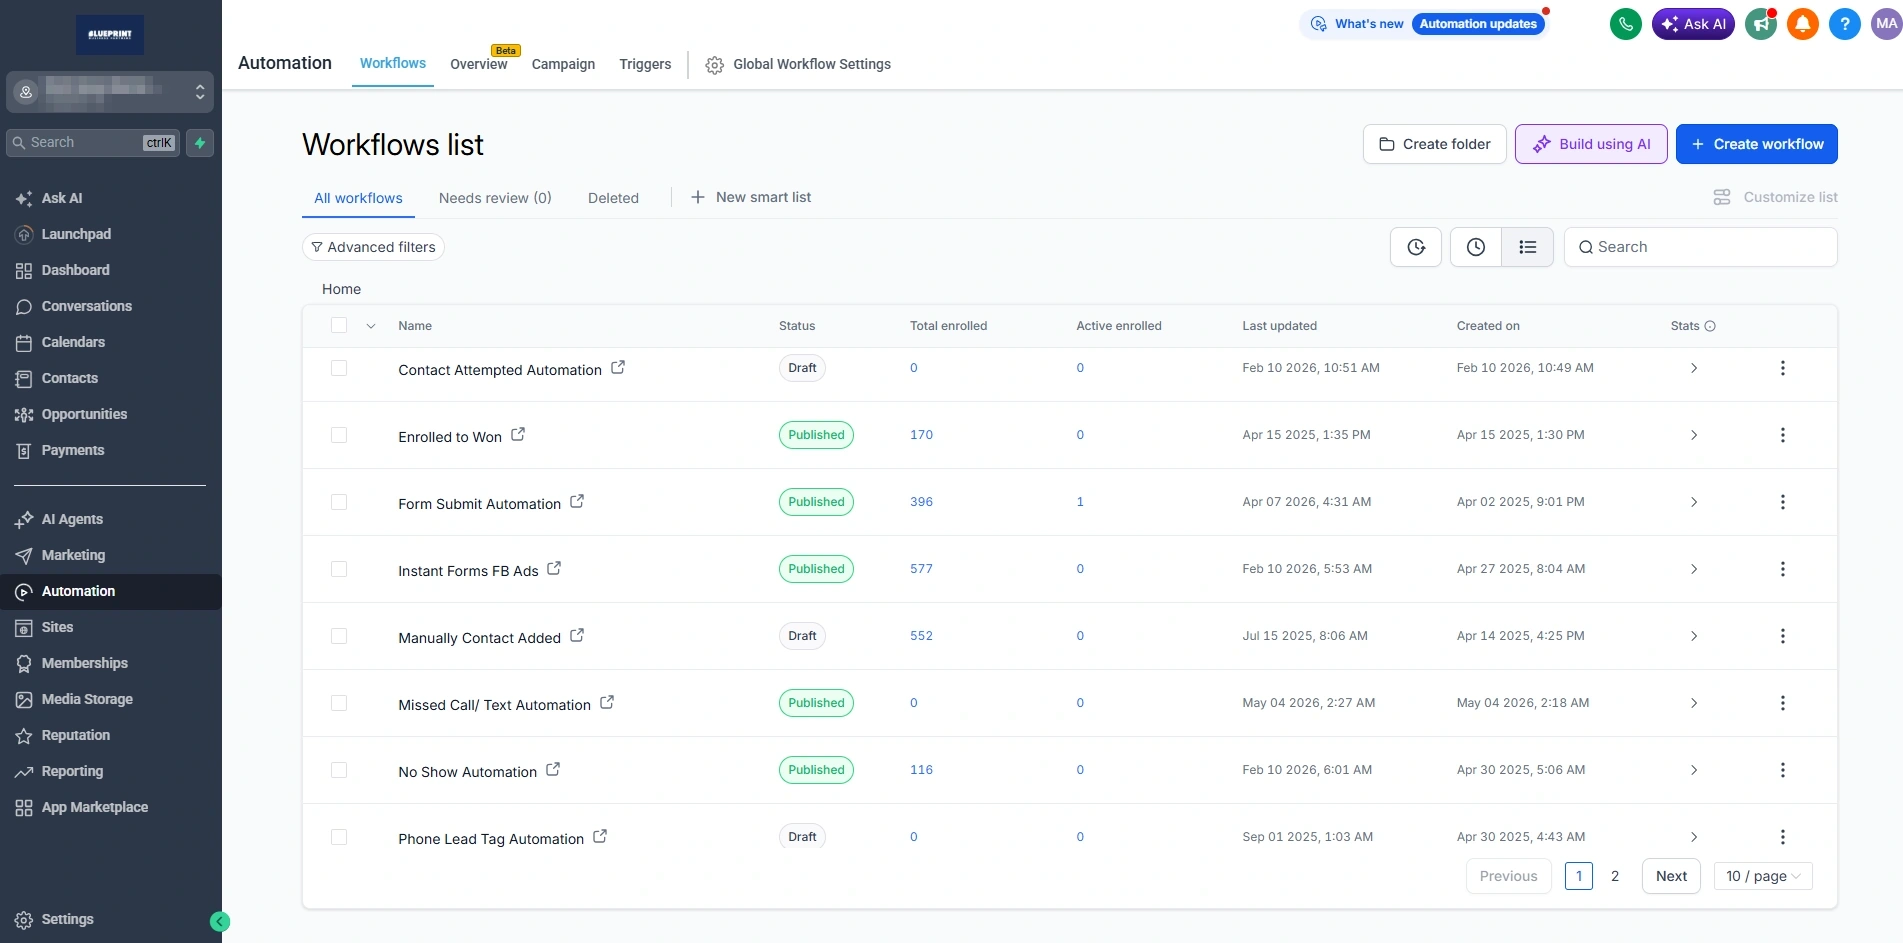Expand selection options chevron beside header checkbox
Image resolution: width=1903 pixels, height=943 pixels.
(371, 326)
